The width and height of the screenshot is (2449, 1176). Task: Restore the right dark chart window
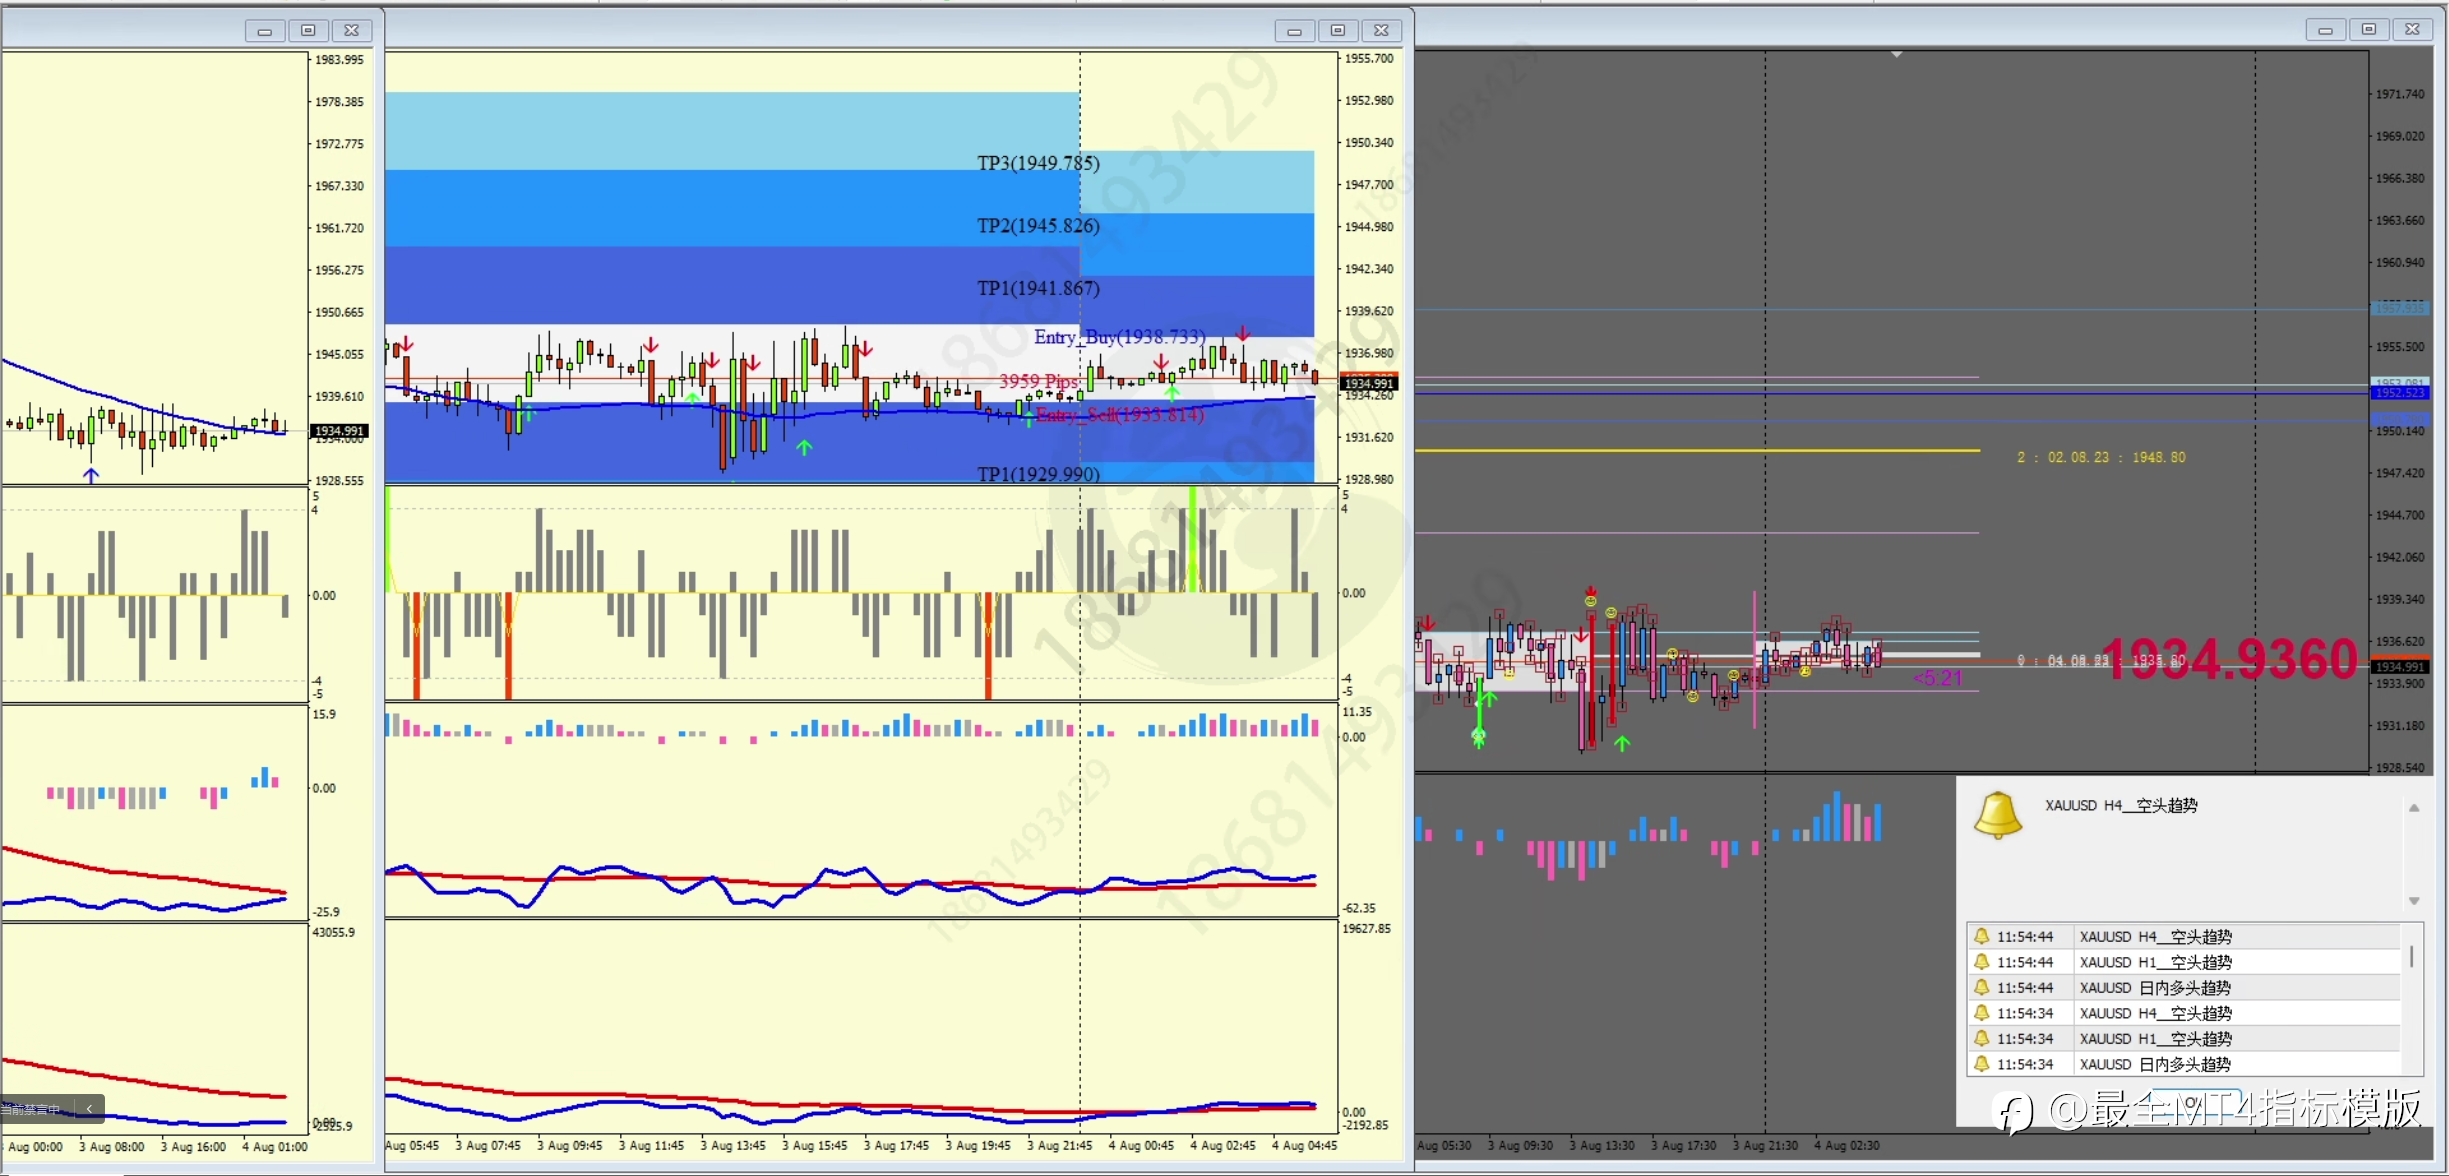coord(2368,30)
